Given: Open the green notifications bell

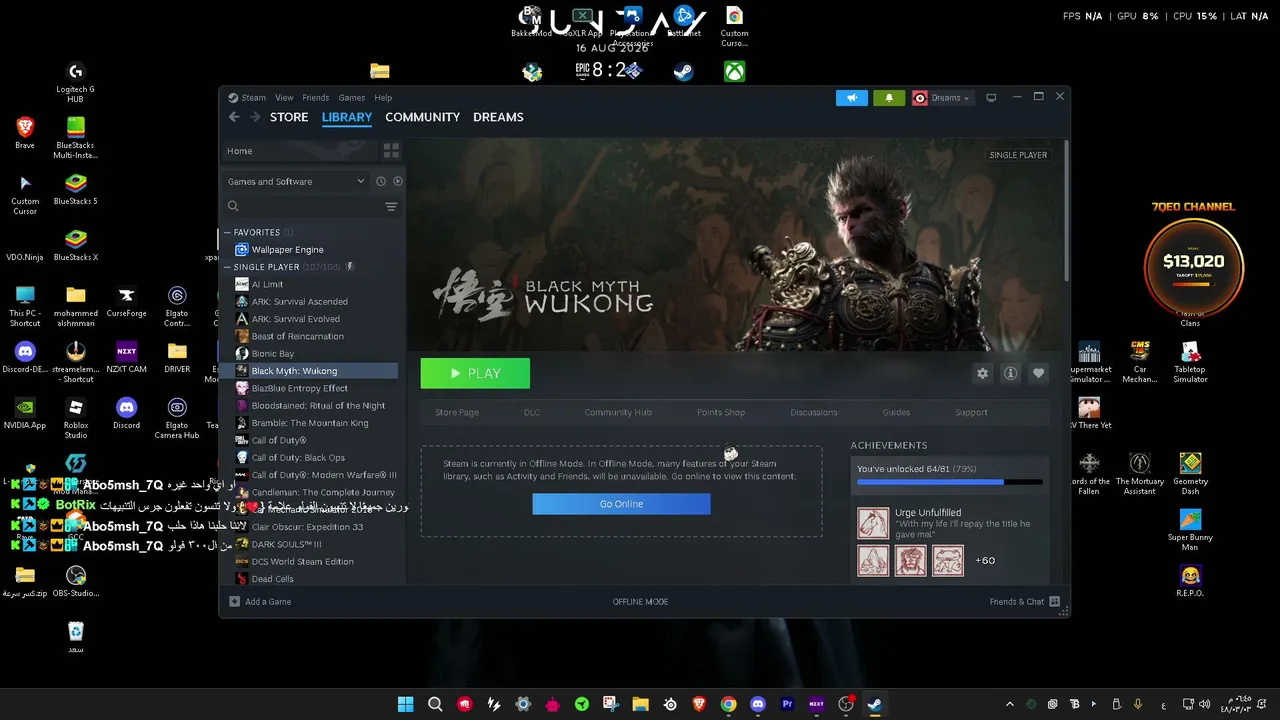Looking at the screenshot, I should [x=889, y=98].
